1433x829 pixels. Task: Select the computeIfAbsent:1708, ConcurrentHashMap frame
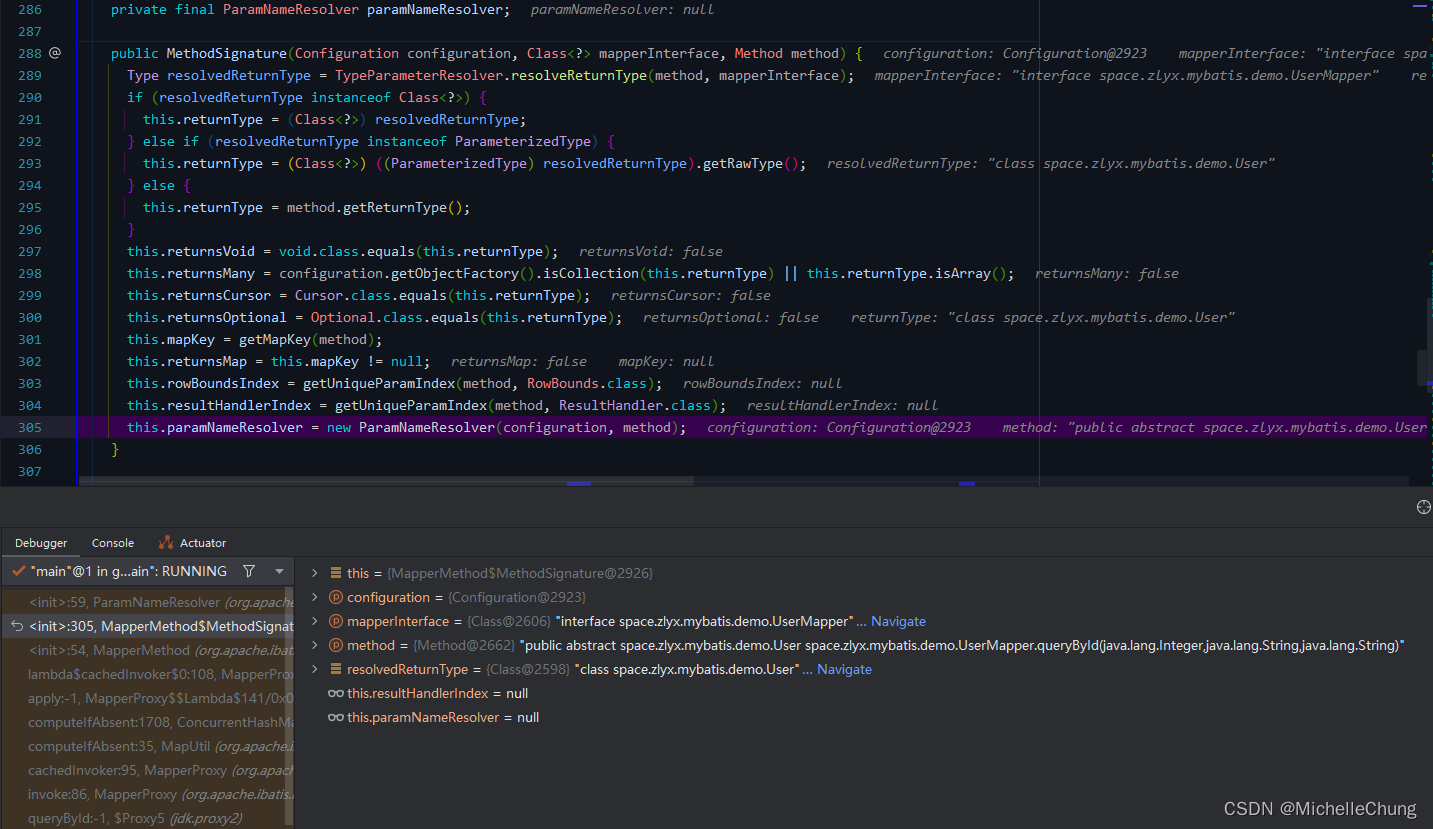(147, 722)
